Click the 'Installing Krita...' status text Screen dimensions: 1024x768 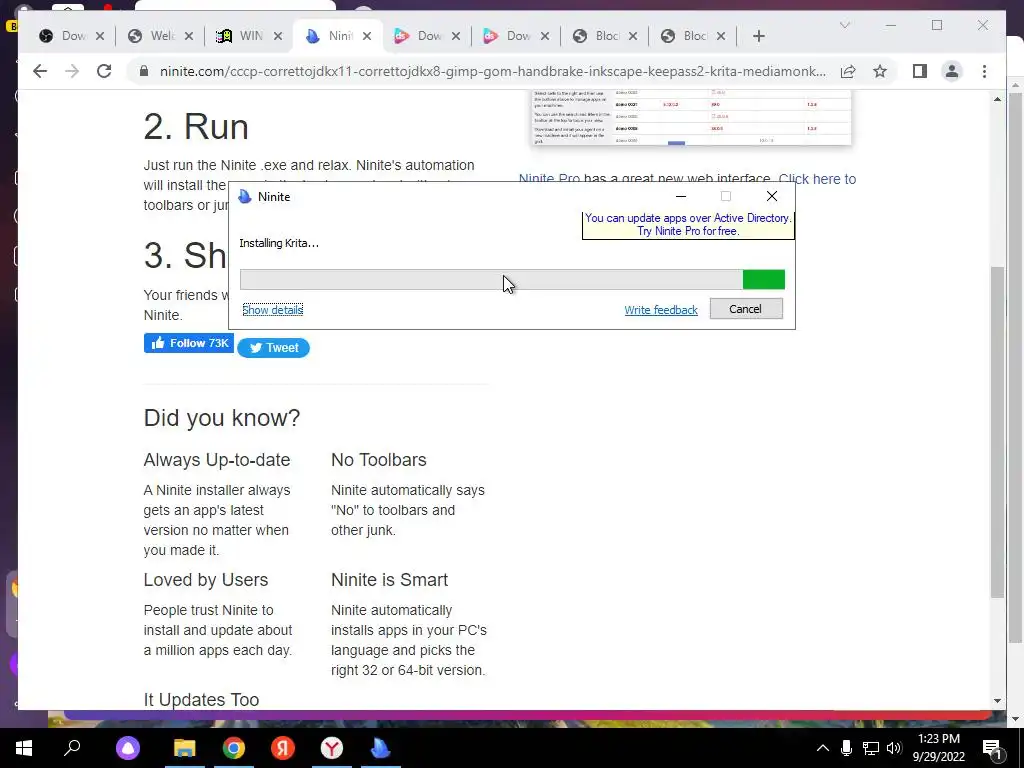pyautogui.click(x=279, y=243)
